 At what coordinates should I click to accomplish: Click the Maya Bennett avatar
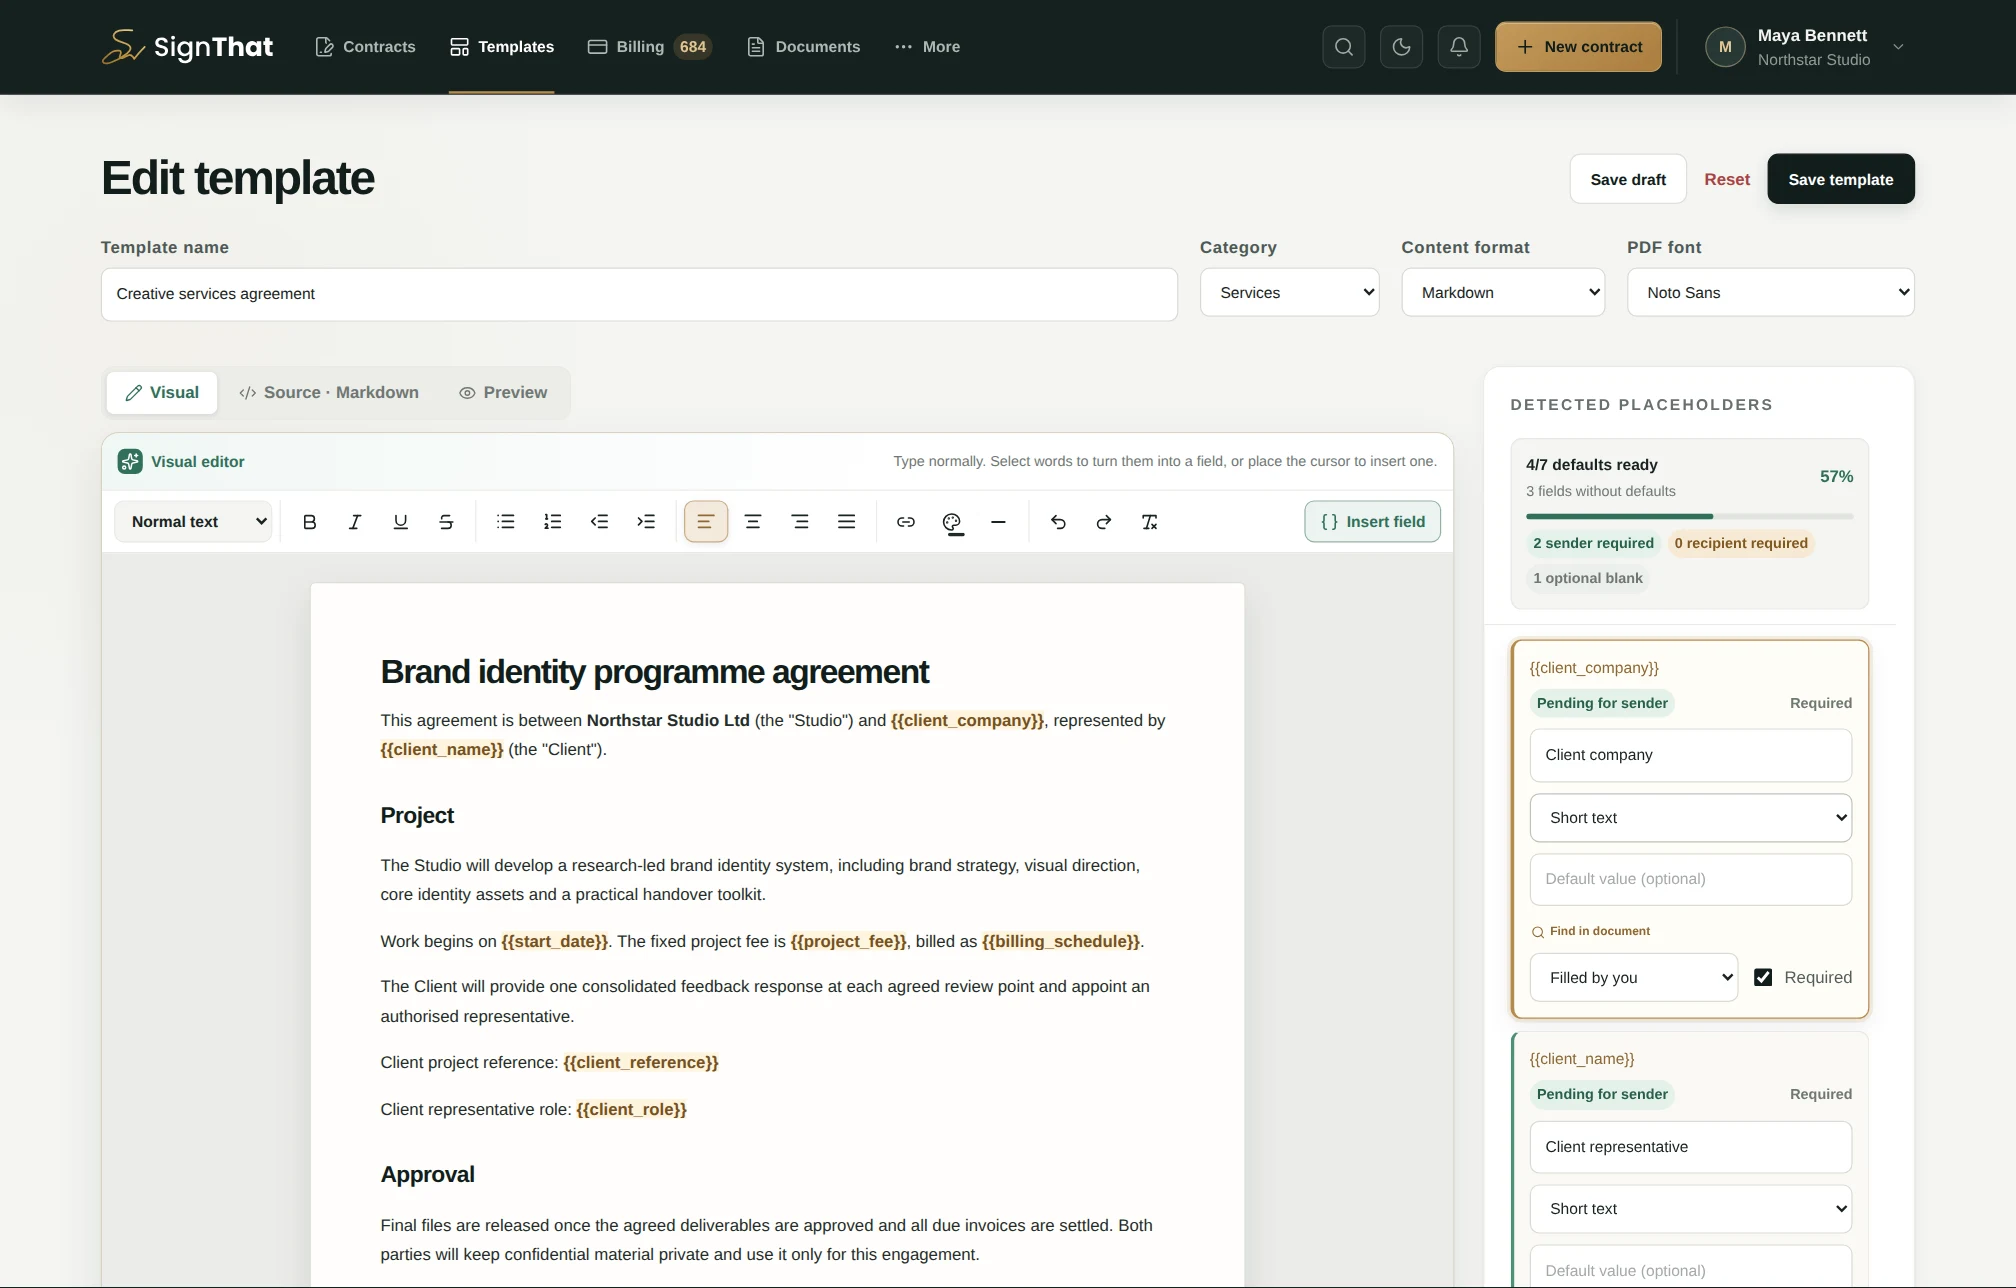pos(1725,47)
